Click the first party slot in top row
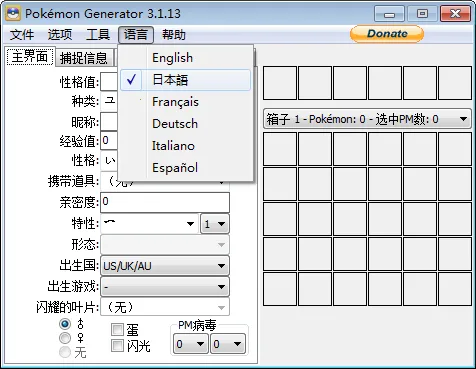 [x=280, y=83]
